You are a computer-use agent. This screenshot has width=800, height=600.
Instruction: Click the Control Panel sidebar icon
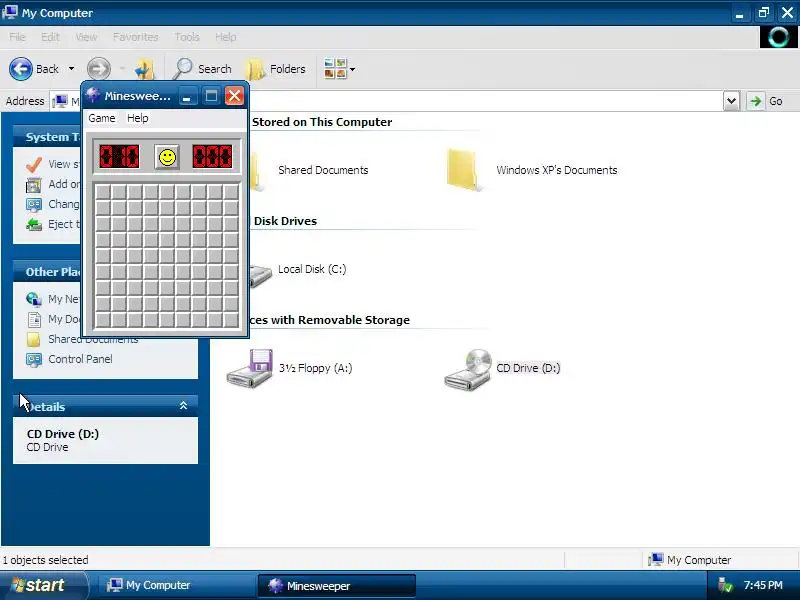(x=34, y=360)
